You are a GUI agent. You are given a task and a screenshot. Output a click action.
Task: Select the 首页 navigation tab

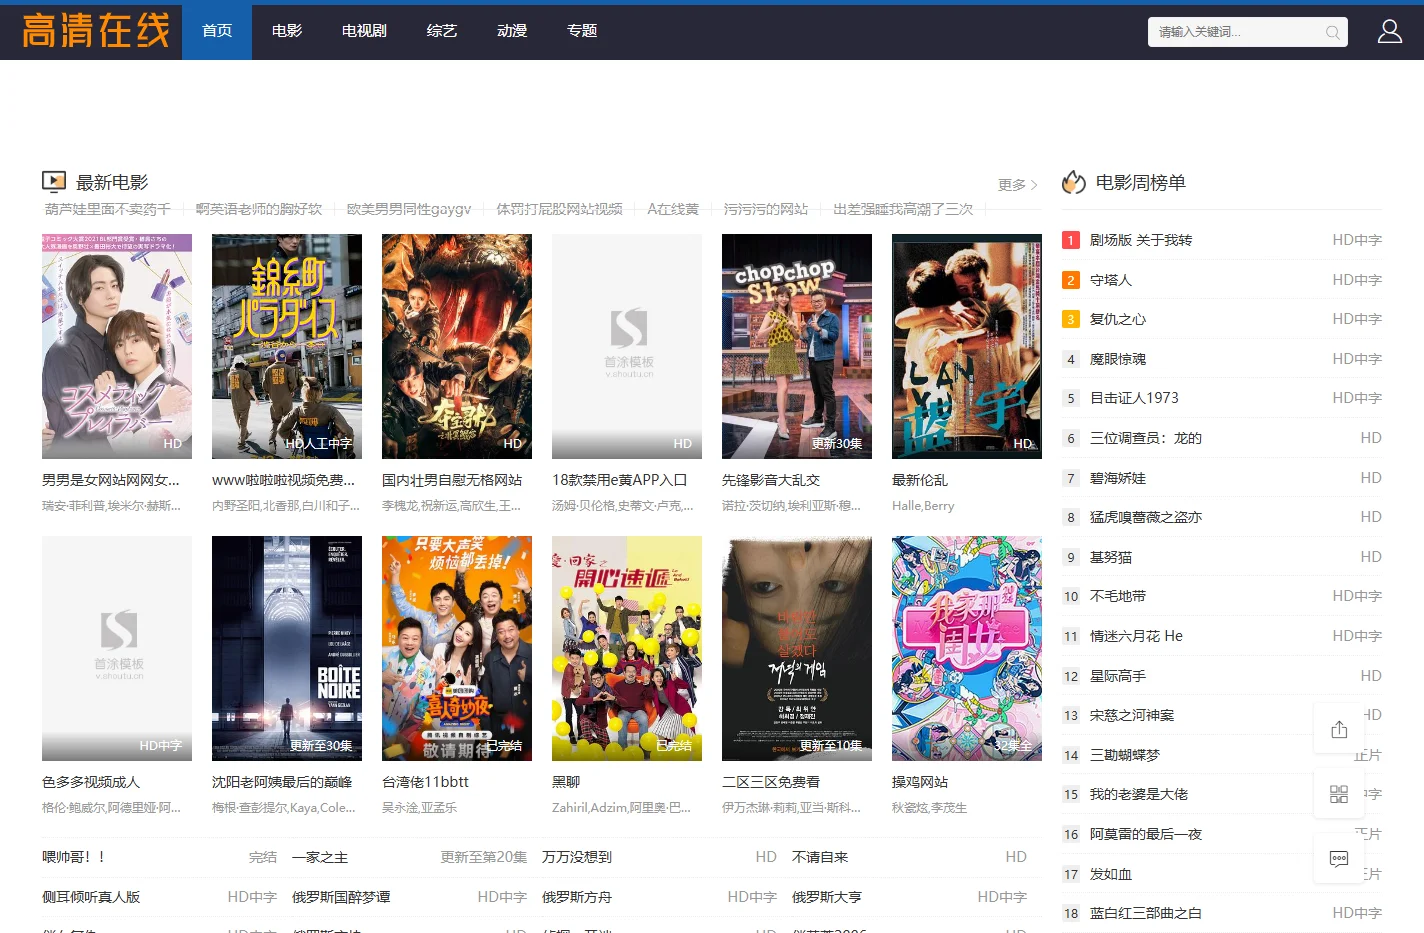coord(217,31)
